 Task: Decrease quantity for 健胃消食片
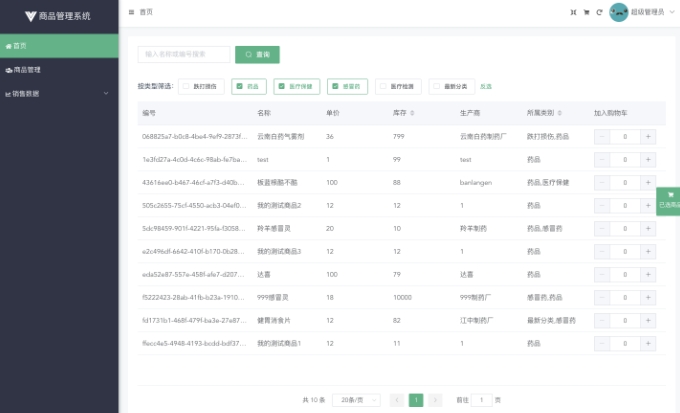click(x=602, y=321)
